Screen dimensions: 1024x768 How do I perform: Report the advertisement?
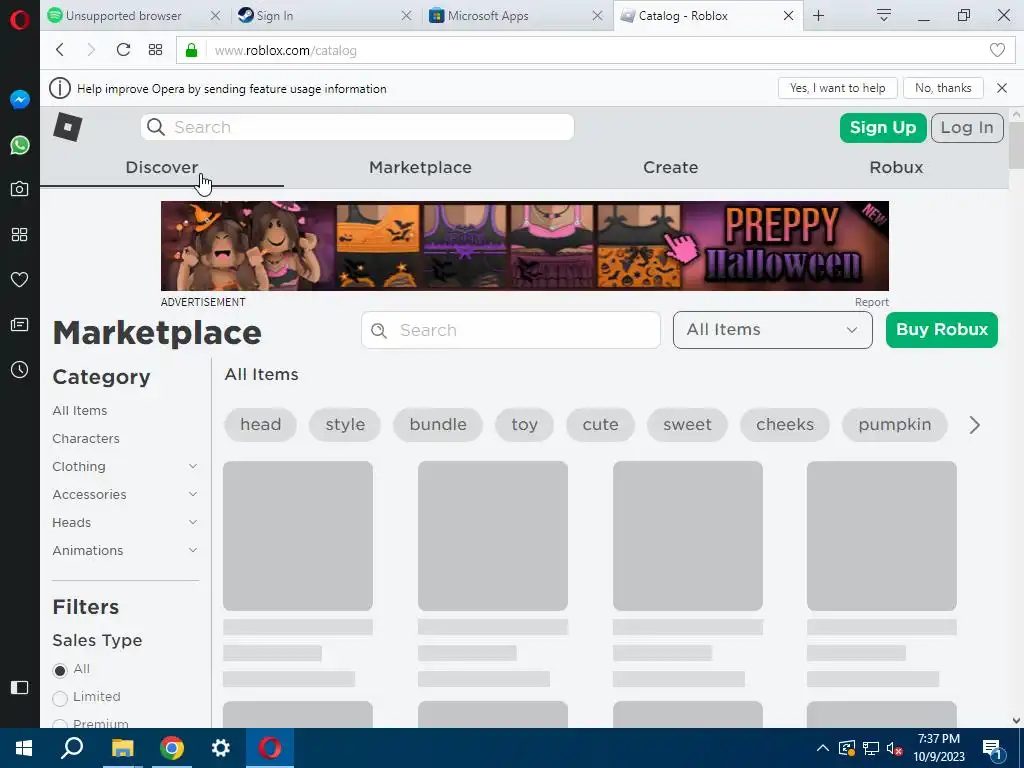(872, 302)
